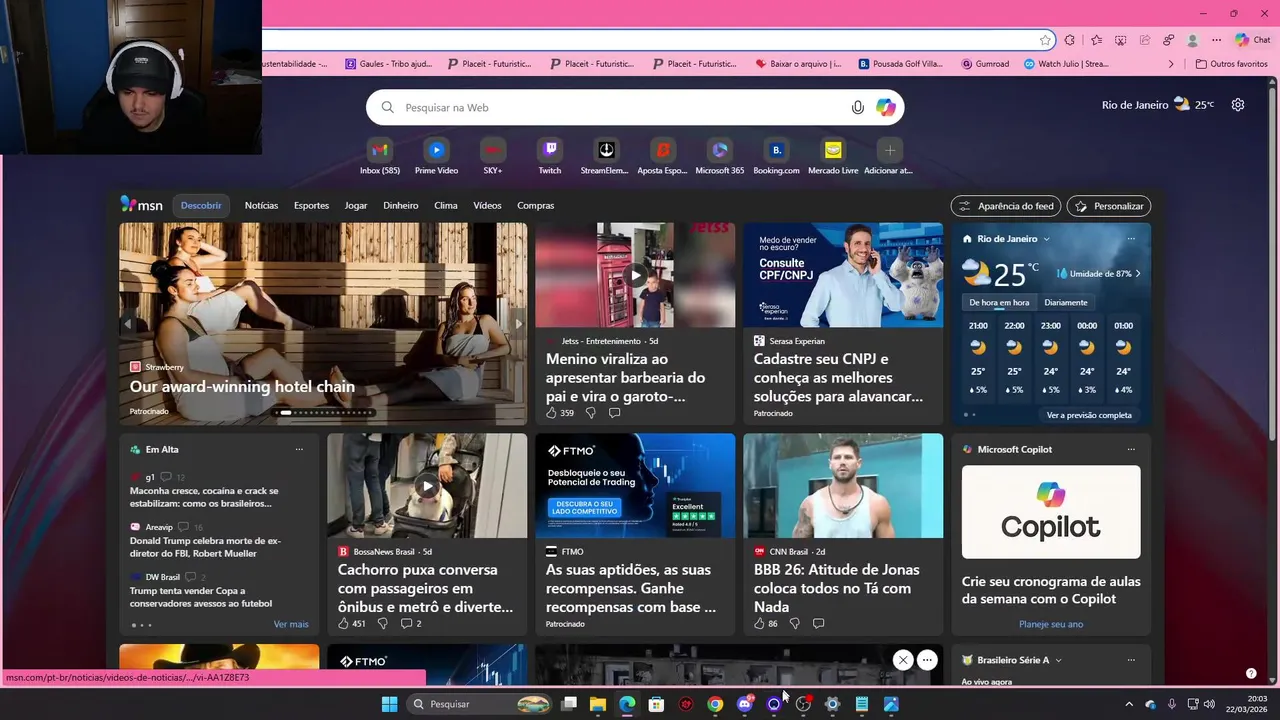Click the Adicionar atalho plus tile

coord(889,156)
